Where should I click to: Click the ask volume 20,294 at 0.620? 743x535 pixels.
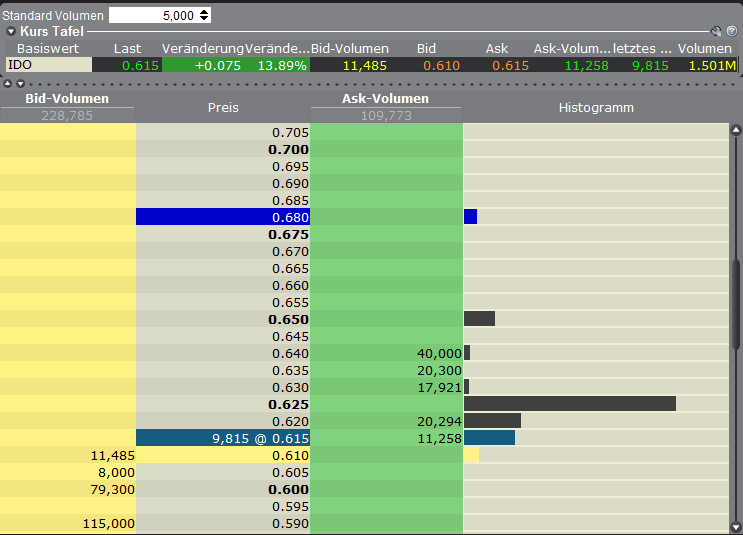(x=439, y=421)
